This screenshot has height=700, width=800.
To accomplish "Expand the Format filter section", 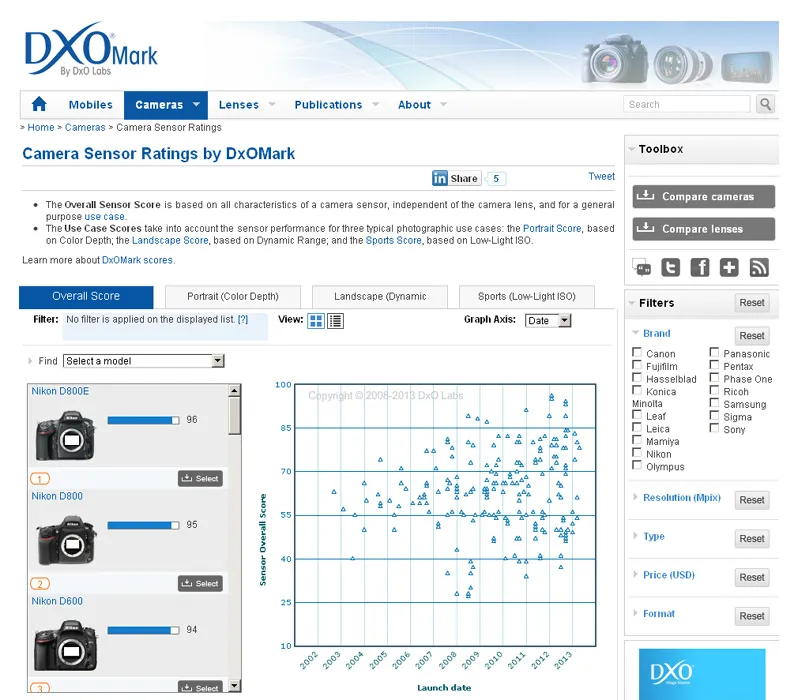I will 658,614.
